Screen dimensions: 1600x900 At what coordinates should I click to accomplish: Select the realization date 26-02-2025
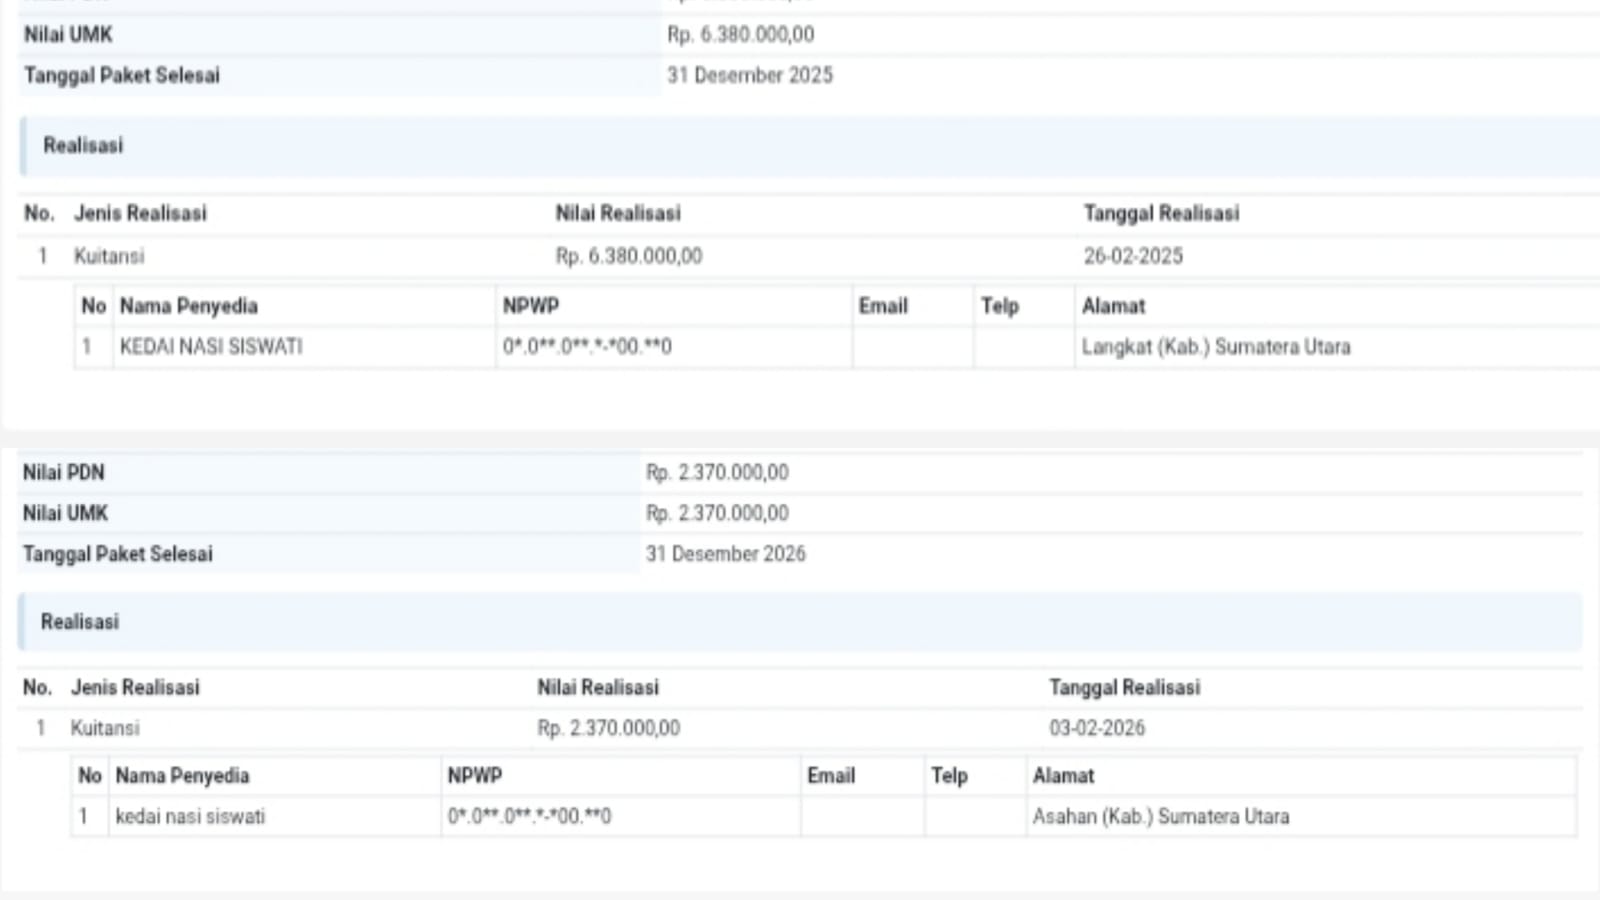[x=1133, y=256]
